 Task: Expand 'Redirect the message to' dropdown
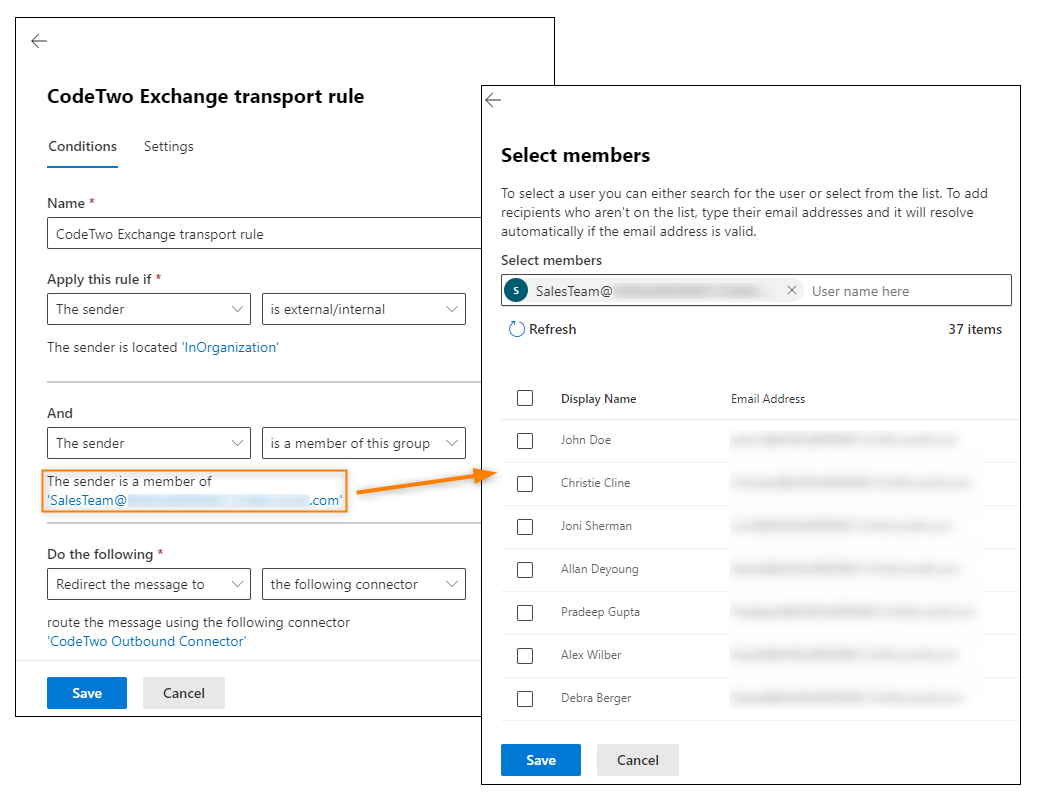pyautogui.click(x=149, y=584)
